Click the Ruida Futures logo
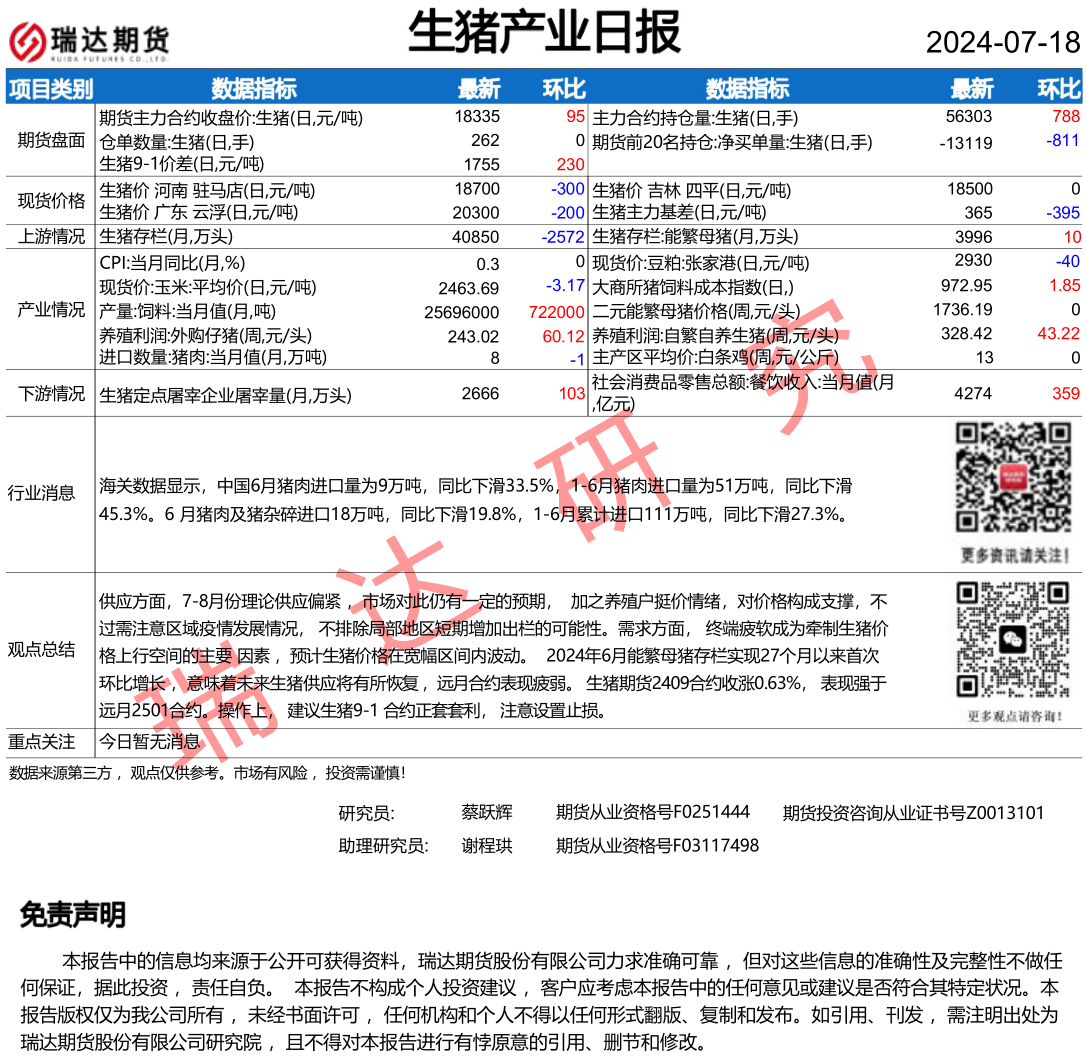The image size is (1087, 1056). (x=88, y=41)
